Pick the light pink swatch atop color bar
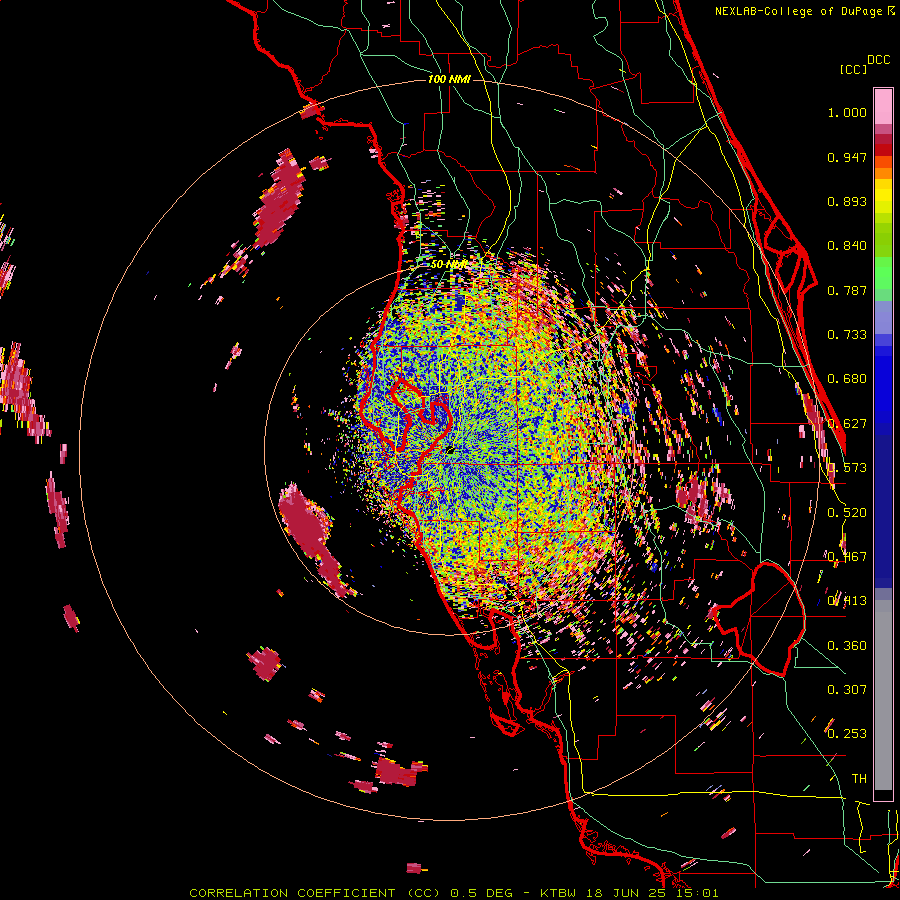This screenshot has height=900, width=900. click(x=883, y=107)
